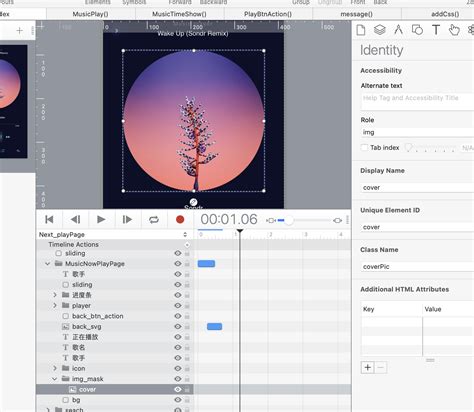Switch to the addCss() tab
Image resolution: width=474 pixels, height=412 pixels.
coord(445,14)
